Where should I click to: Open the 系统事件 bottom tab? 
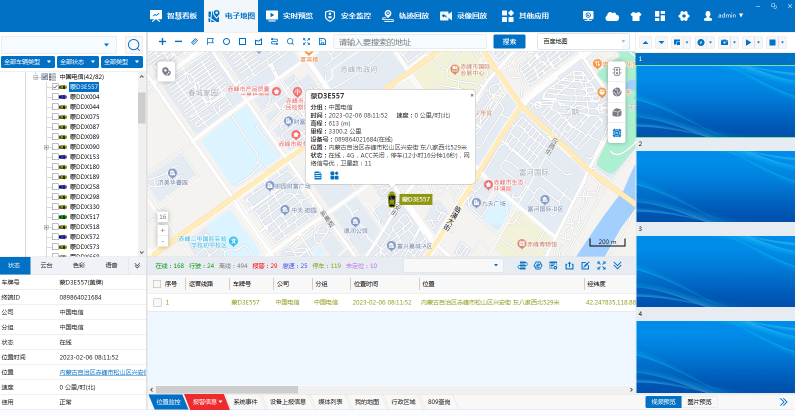pyautogui.click(x=245, y=401)
